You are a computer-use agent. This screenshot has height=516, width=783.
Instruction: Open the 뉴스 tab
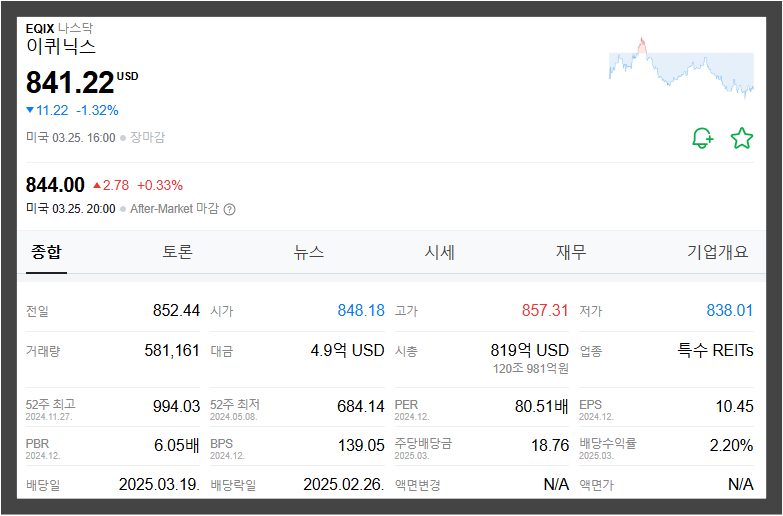(309, 252)
